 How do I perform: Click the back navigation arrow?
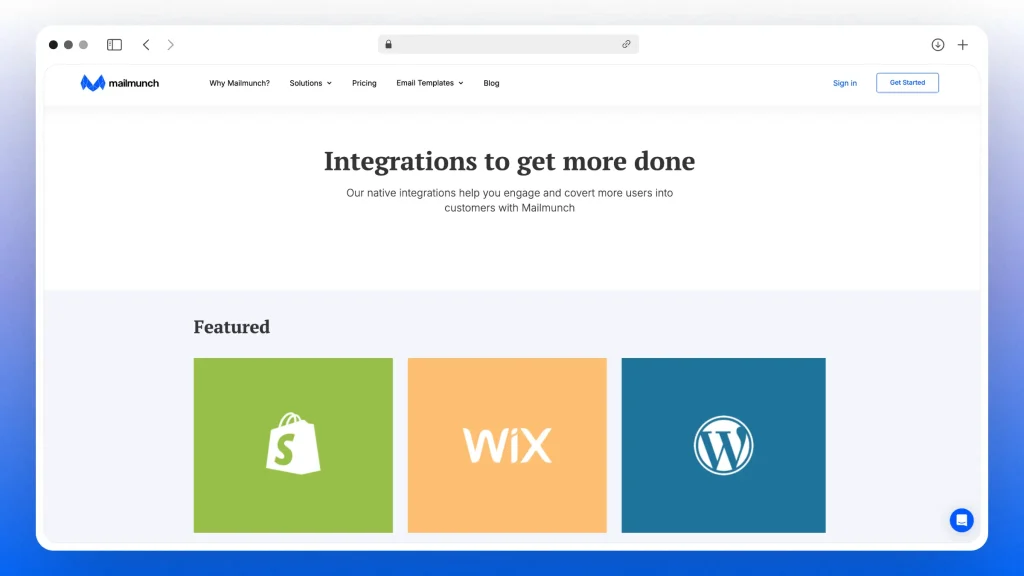coord(146,44)
